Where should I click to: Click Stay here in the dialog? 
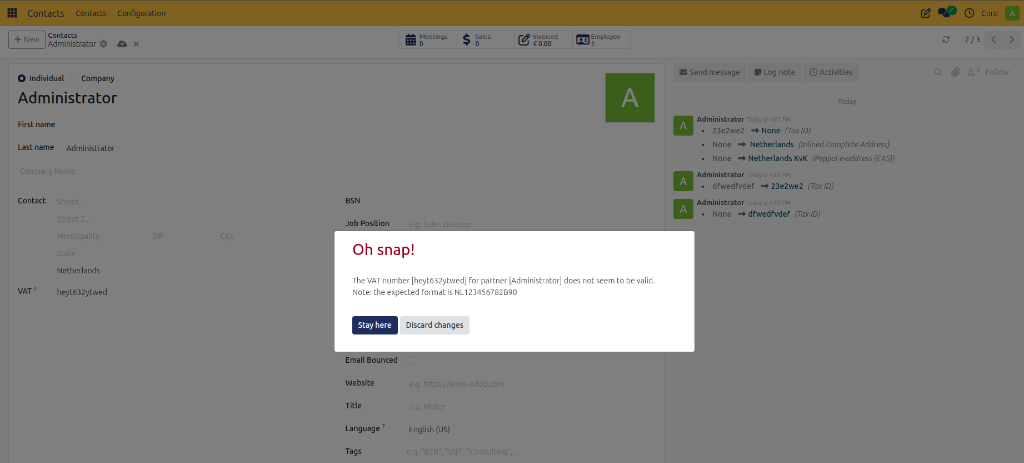point(375,325)
